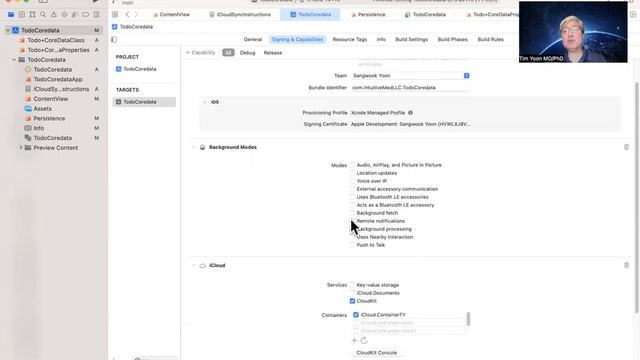Expand the Preview Content folder

point(21,148)
